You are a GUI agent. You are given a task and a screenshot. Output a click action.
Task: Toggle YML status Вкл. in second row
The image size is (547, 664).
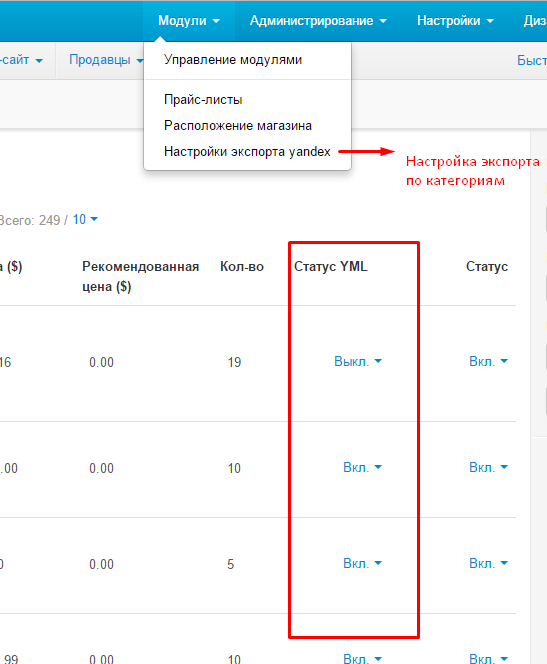tap(362, 467)
